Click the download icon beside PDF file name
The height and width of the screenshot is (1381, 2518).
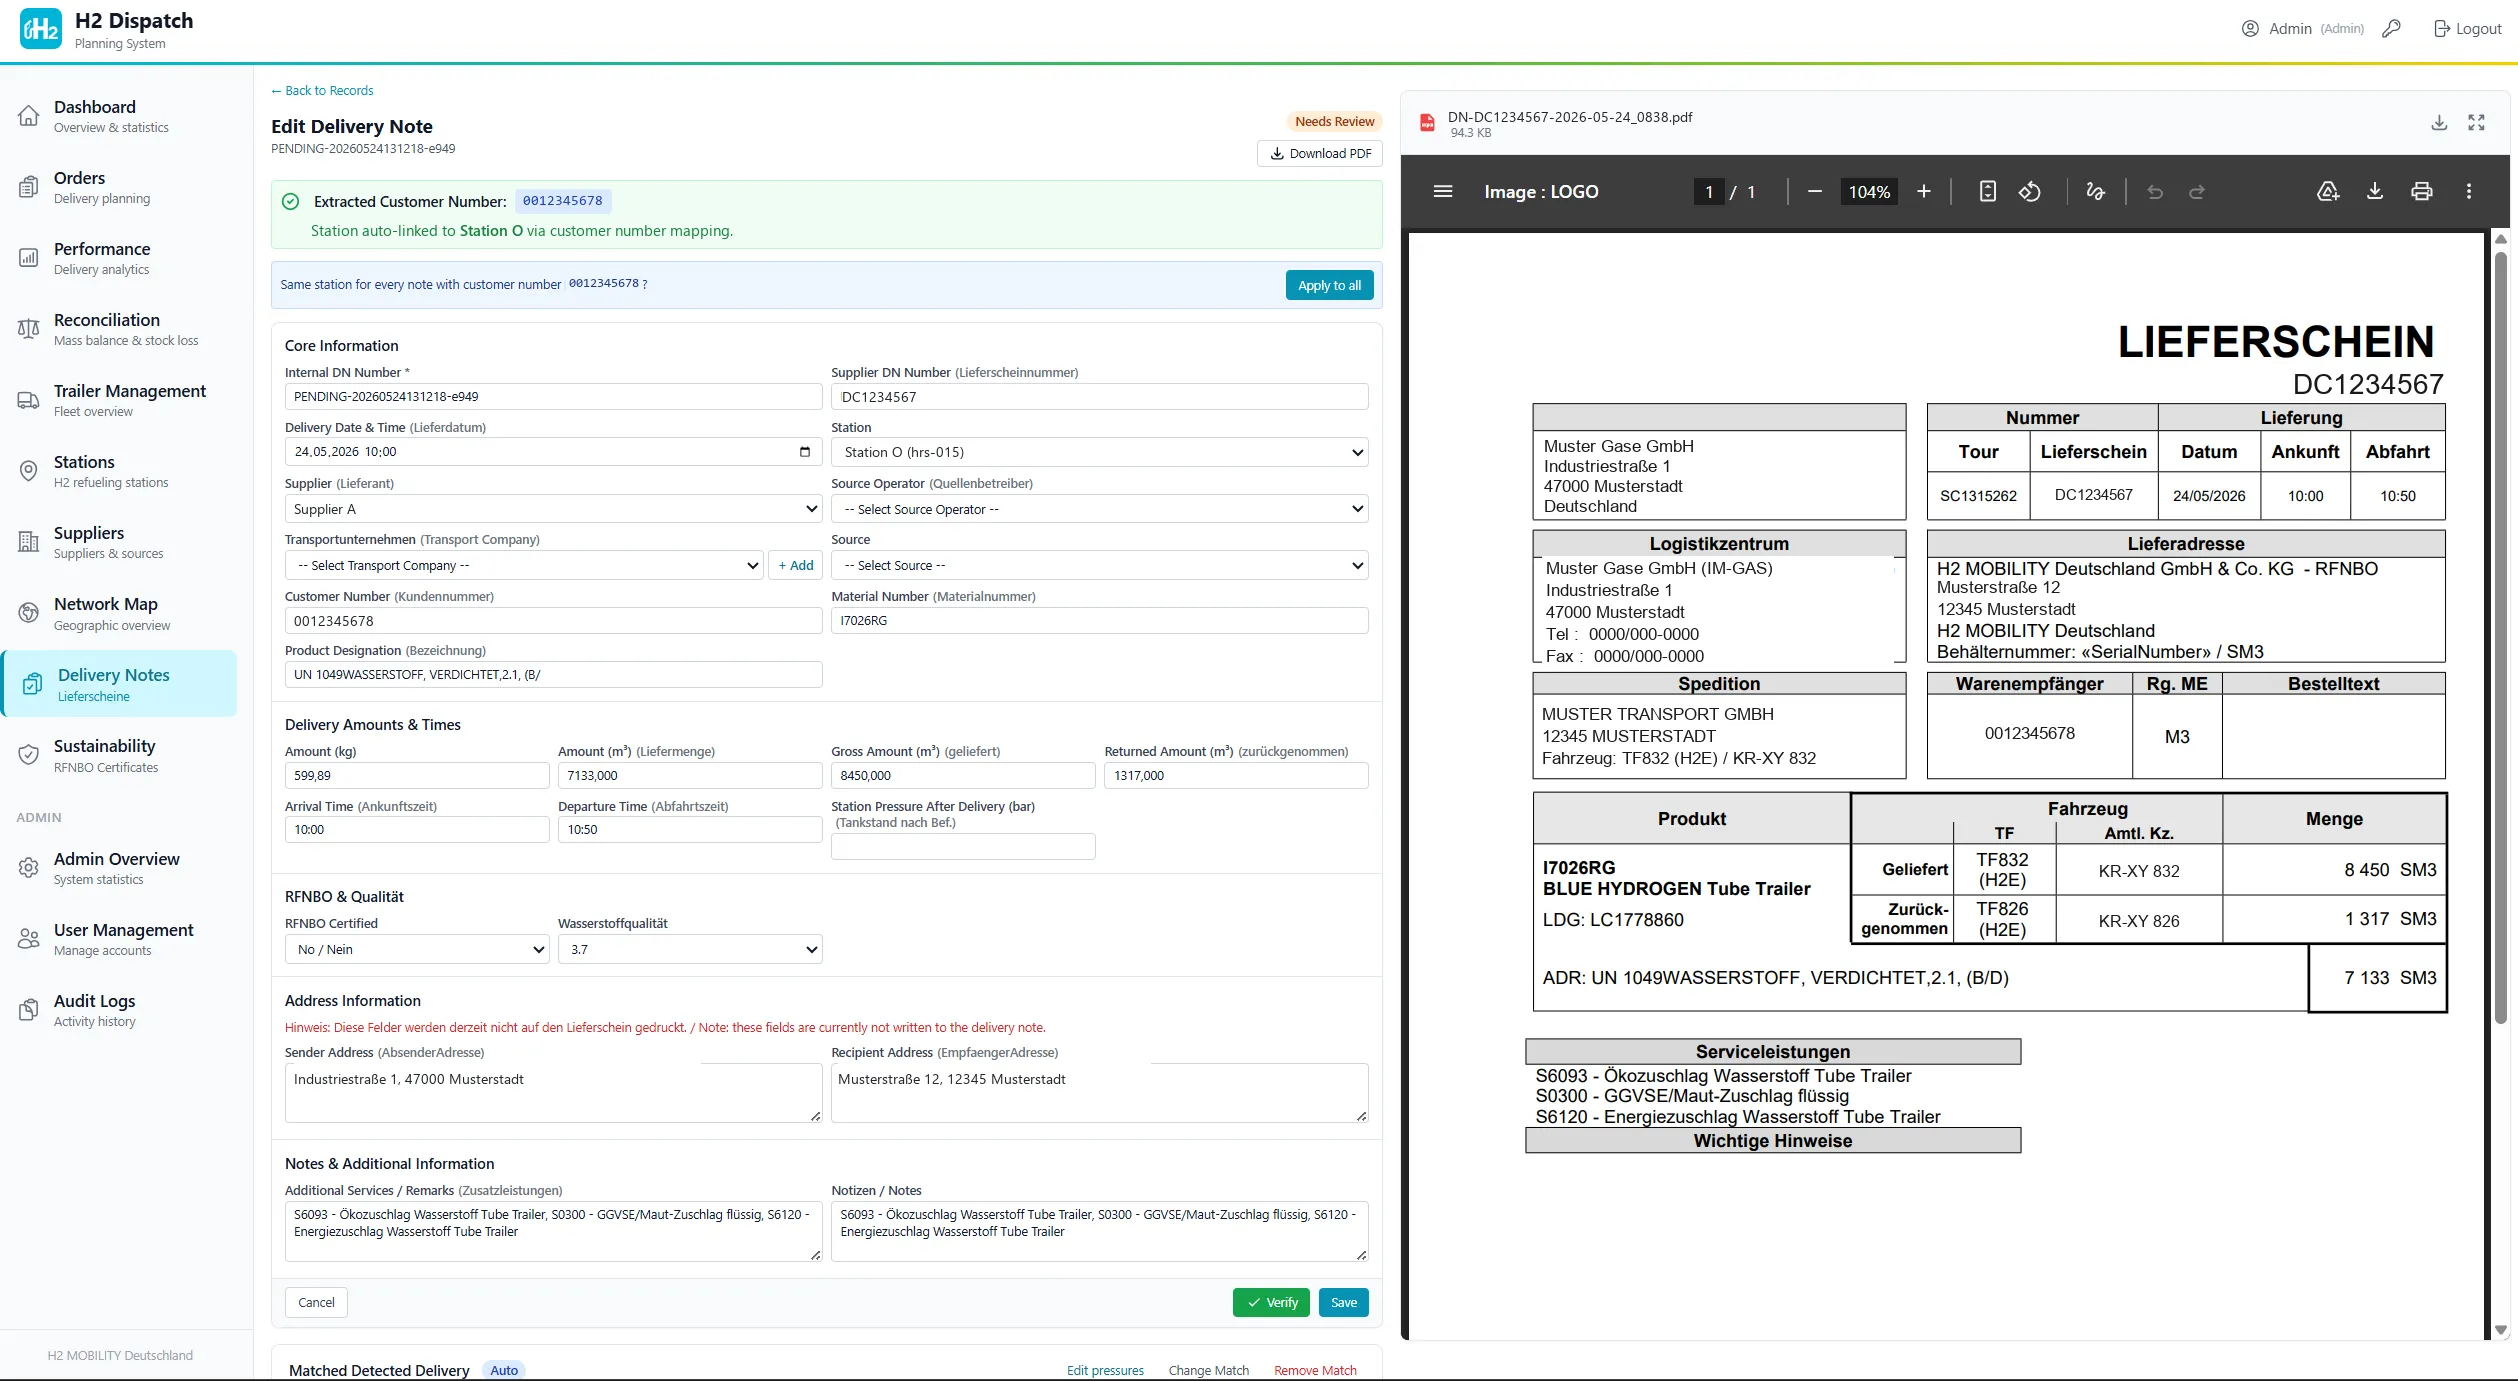click(2440, 122)
